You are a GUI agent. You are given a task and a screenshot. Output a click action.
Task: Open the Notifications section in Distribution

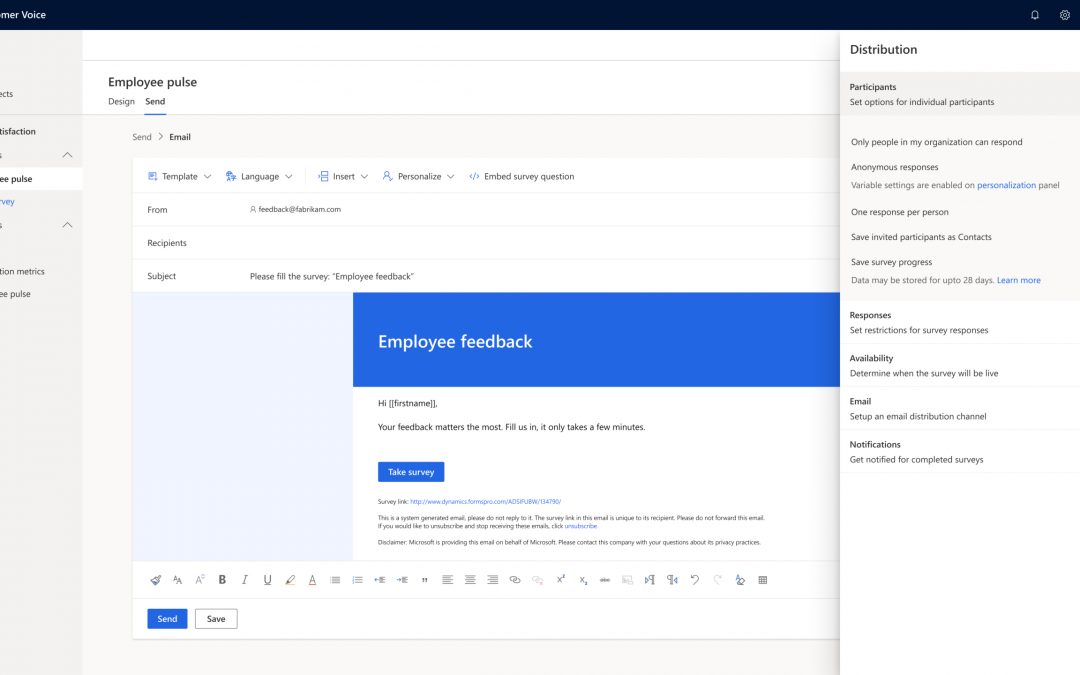pyautogui.click(x=960, y=452)
